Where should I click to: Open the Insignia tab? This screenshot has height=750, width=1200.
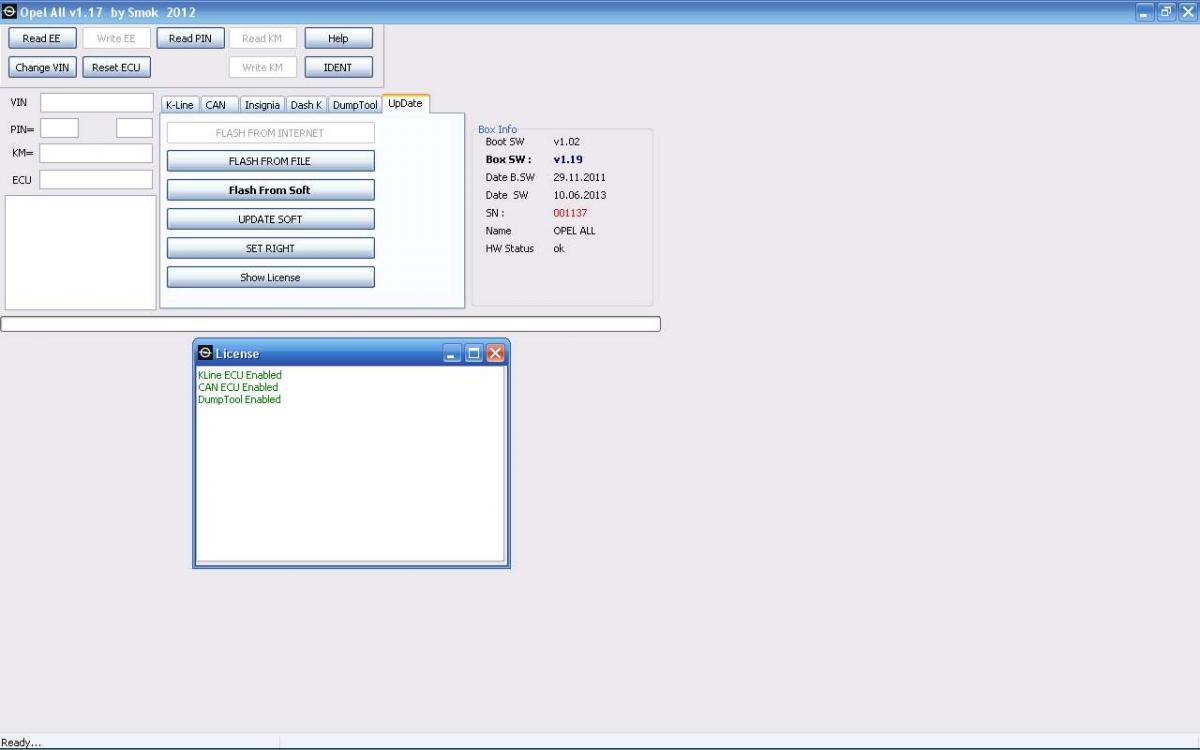click(x=262, y=104)
